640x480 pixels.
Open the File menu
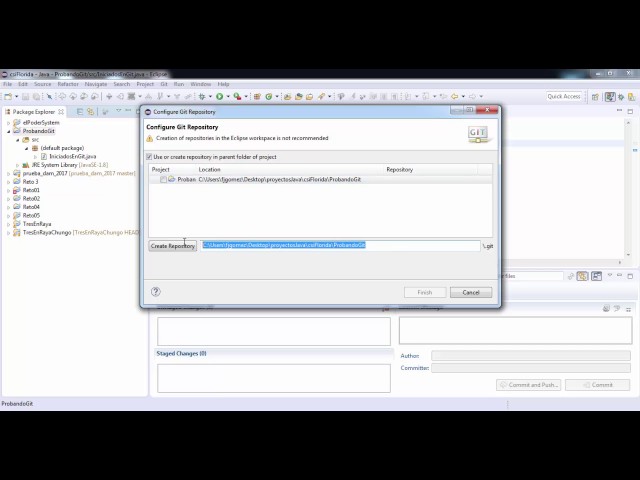coord(7,84)
